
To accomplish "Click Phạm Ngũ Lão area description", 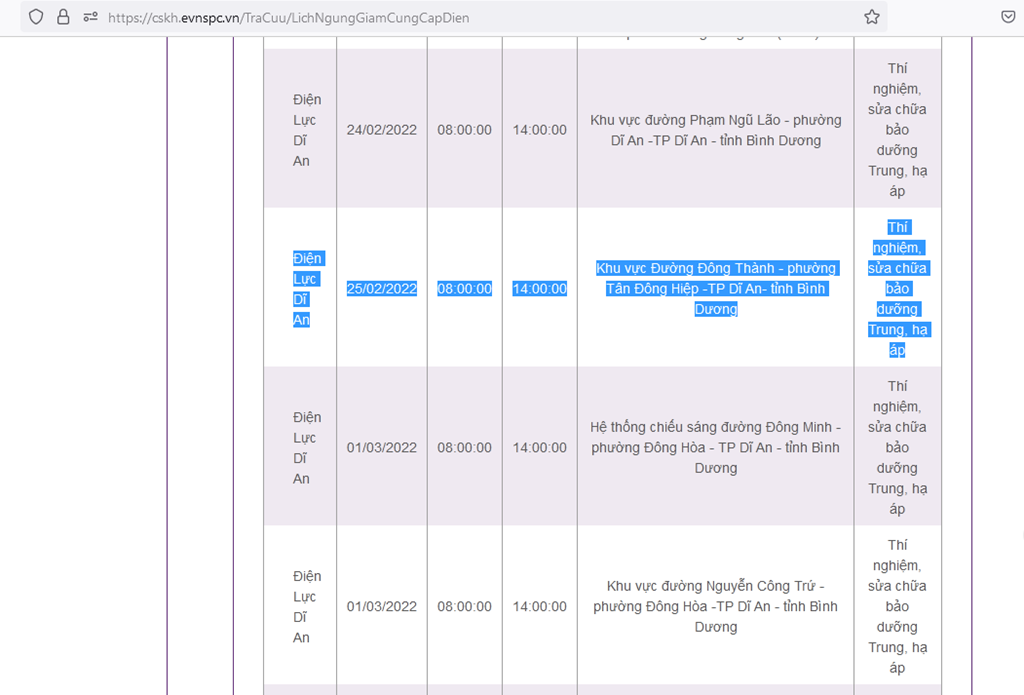I will tap(716, 130).
